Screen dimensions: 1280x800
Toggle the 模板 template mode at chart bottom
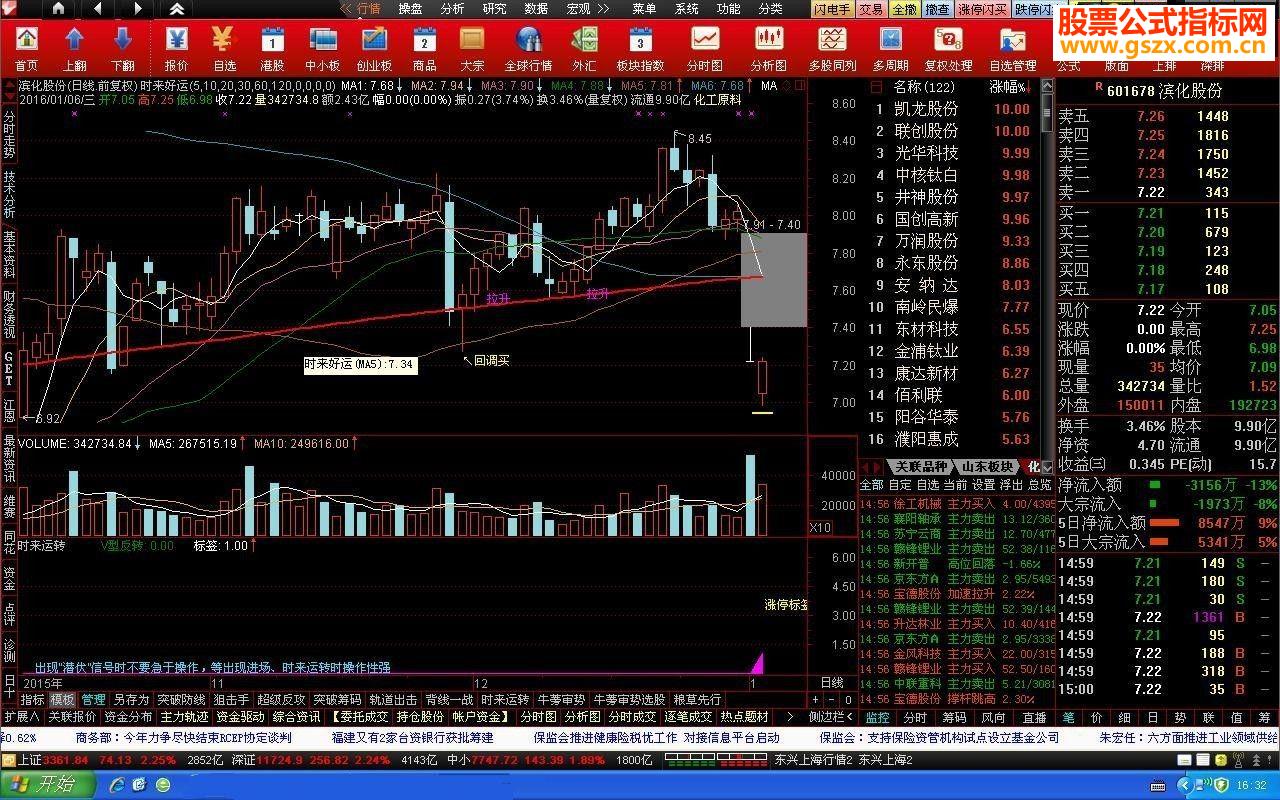point(62,699)
